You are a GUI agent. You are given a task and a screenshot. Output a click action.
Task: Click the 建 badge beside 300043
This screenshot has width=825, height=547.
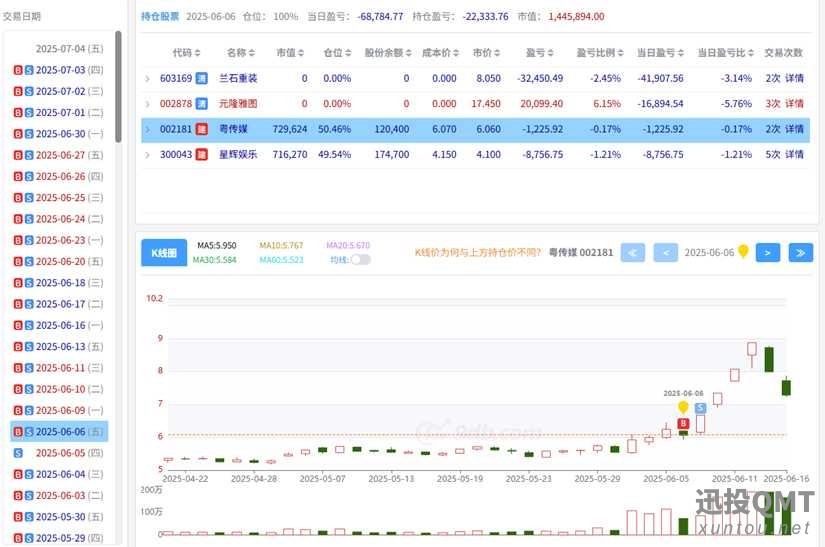pos(202,154)
